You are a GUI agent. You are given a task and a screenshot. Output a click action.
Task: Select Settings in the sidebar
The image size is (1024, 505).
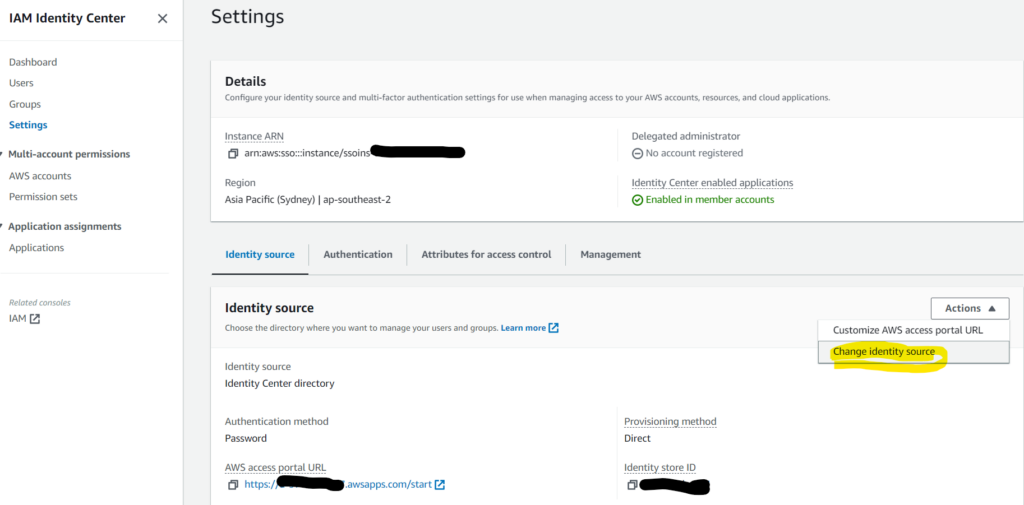tap(28, 125)
